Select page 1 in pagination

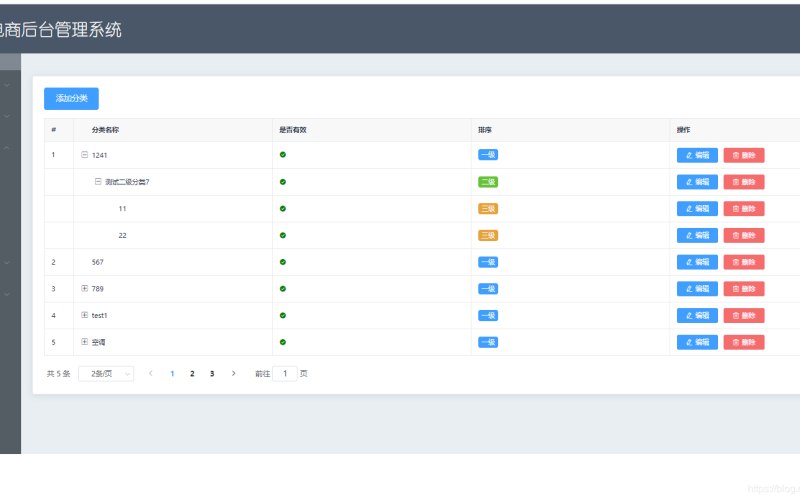pos(172,373)
